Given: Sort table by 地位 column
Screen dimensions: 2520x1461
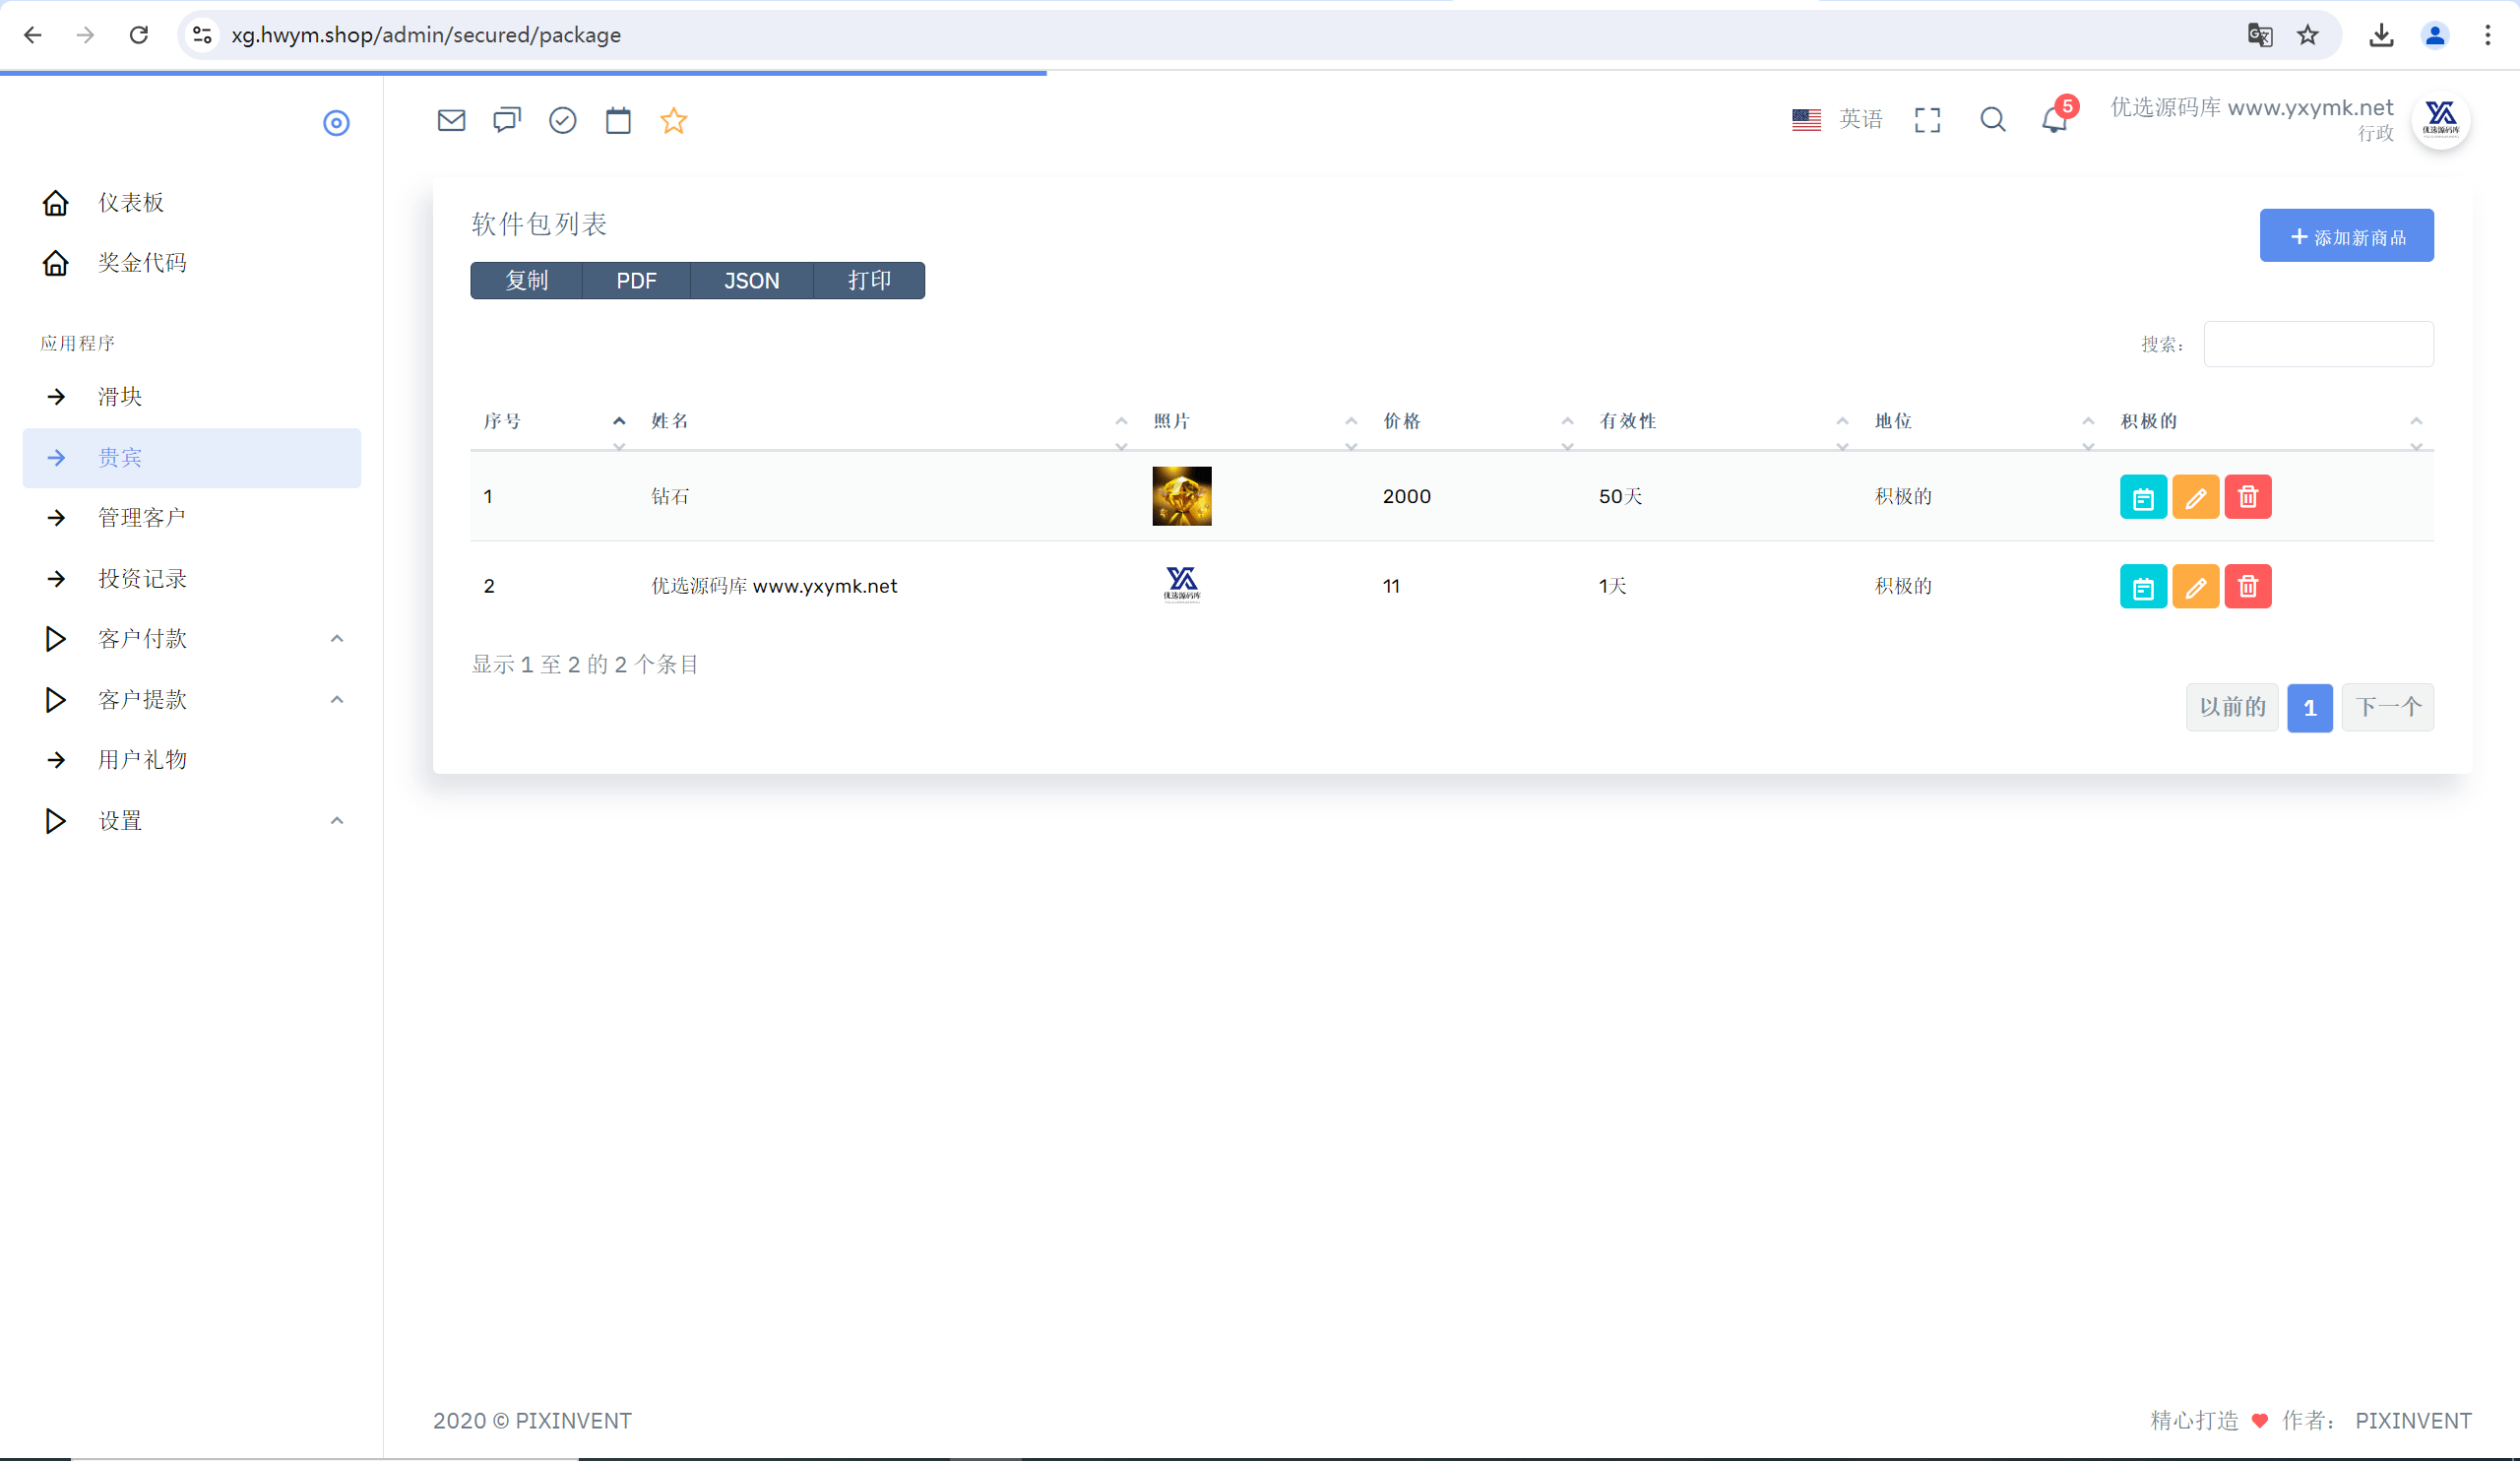Looking at the screenshot, I should click(1984, 422).
